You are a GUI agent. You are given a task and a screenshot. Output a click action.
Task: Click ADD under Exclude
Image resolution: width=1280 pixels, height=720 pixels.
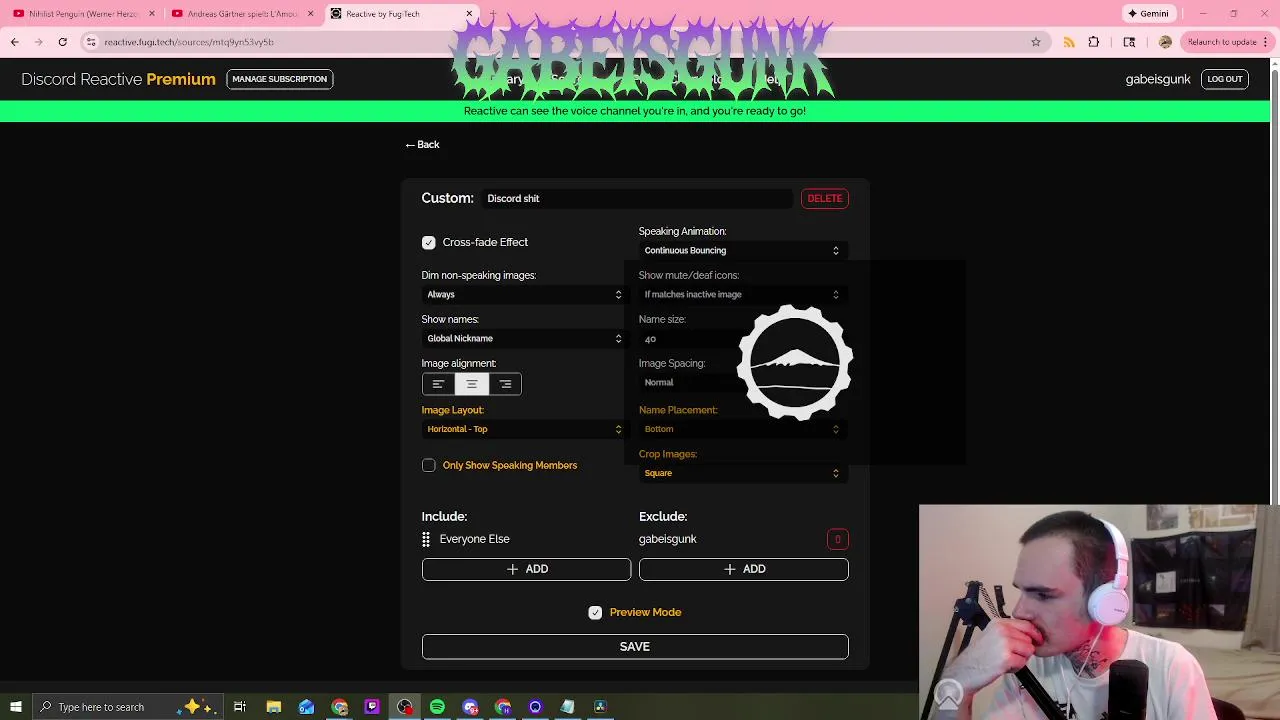pos(743,569)
